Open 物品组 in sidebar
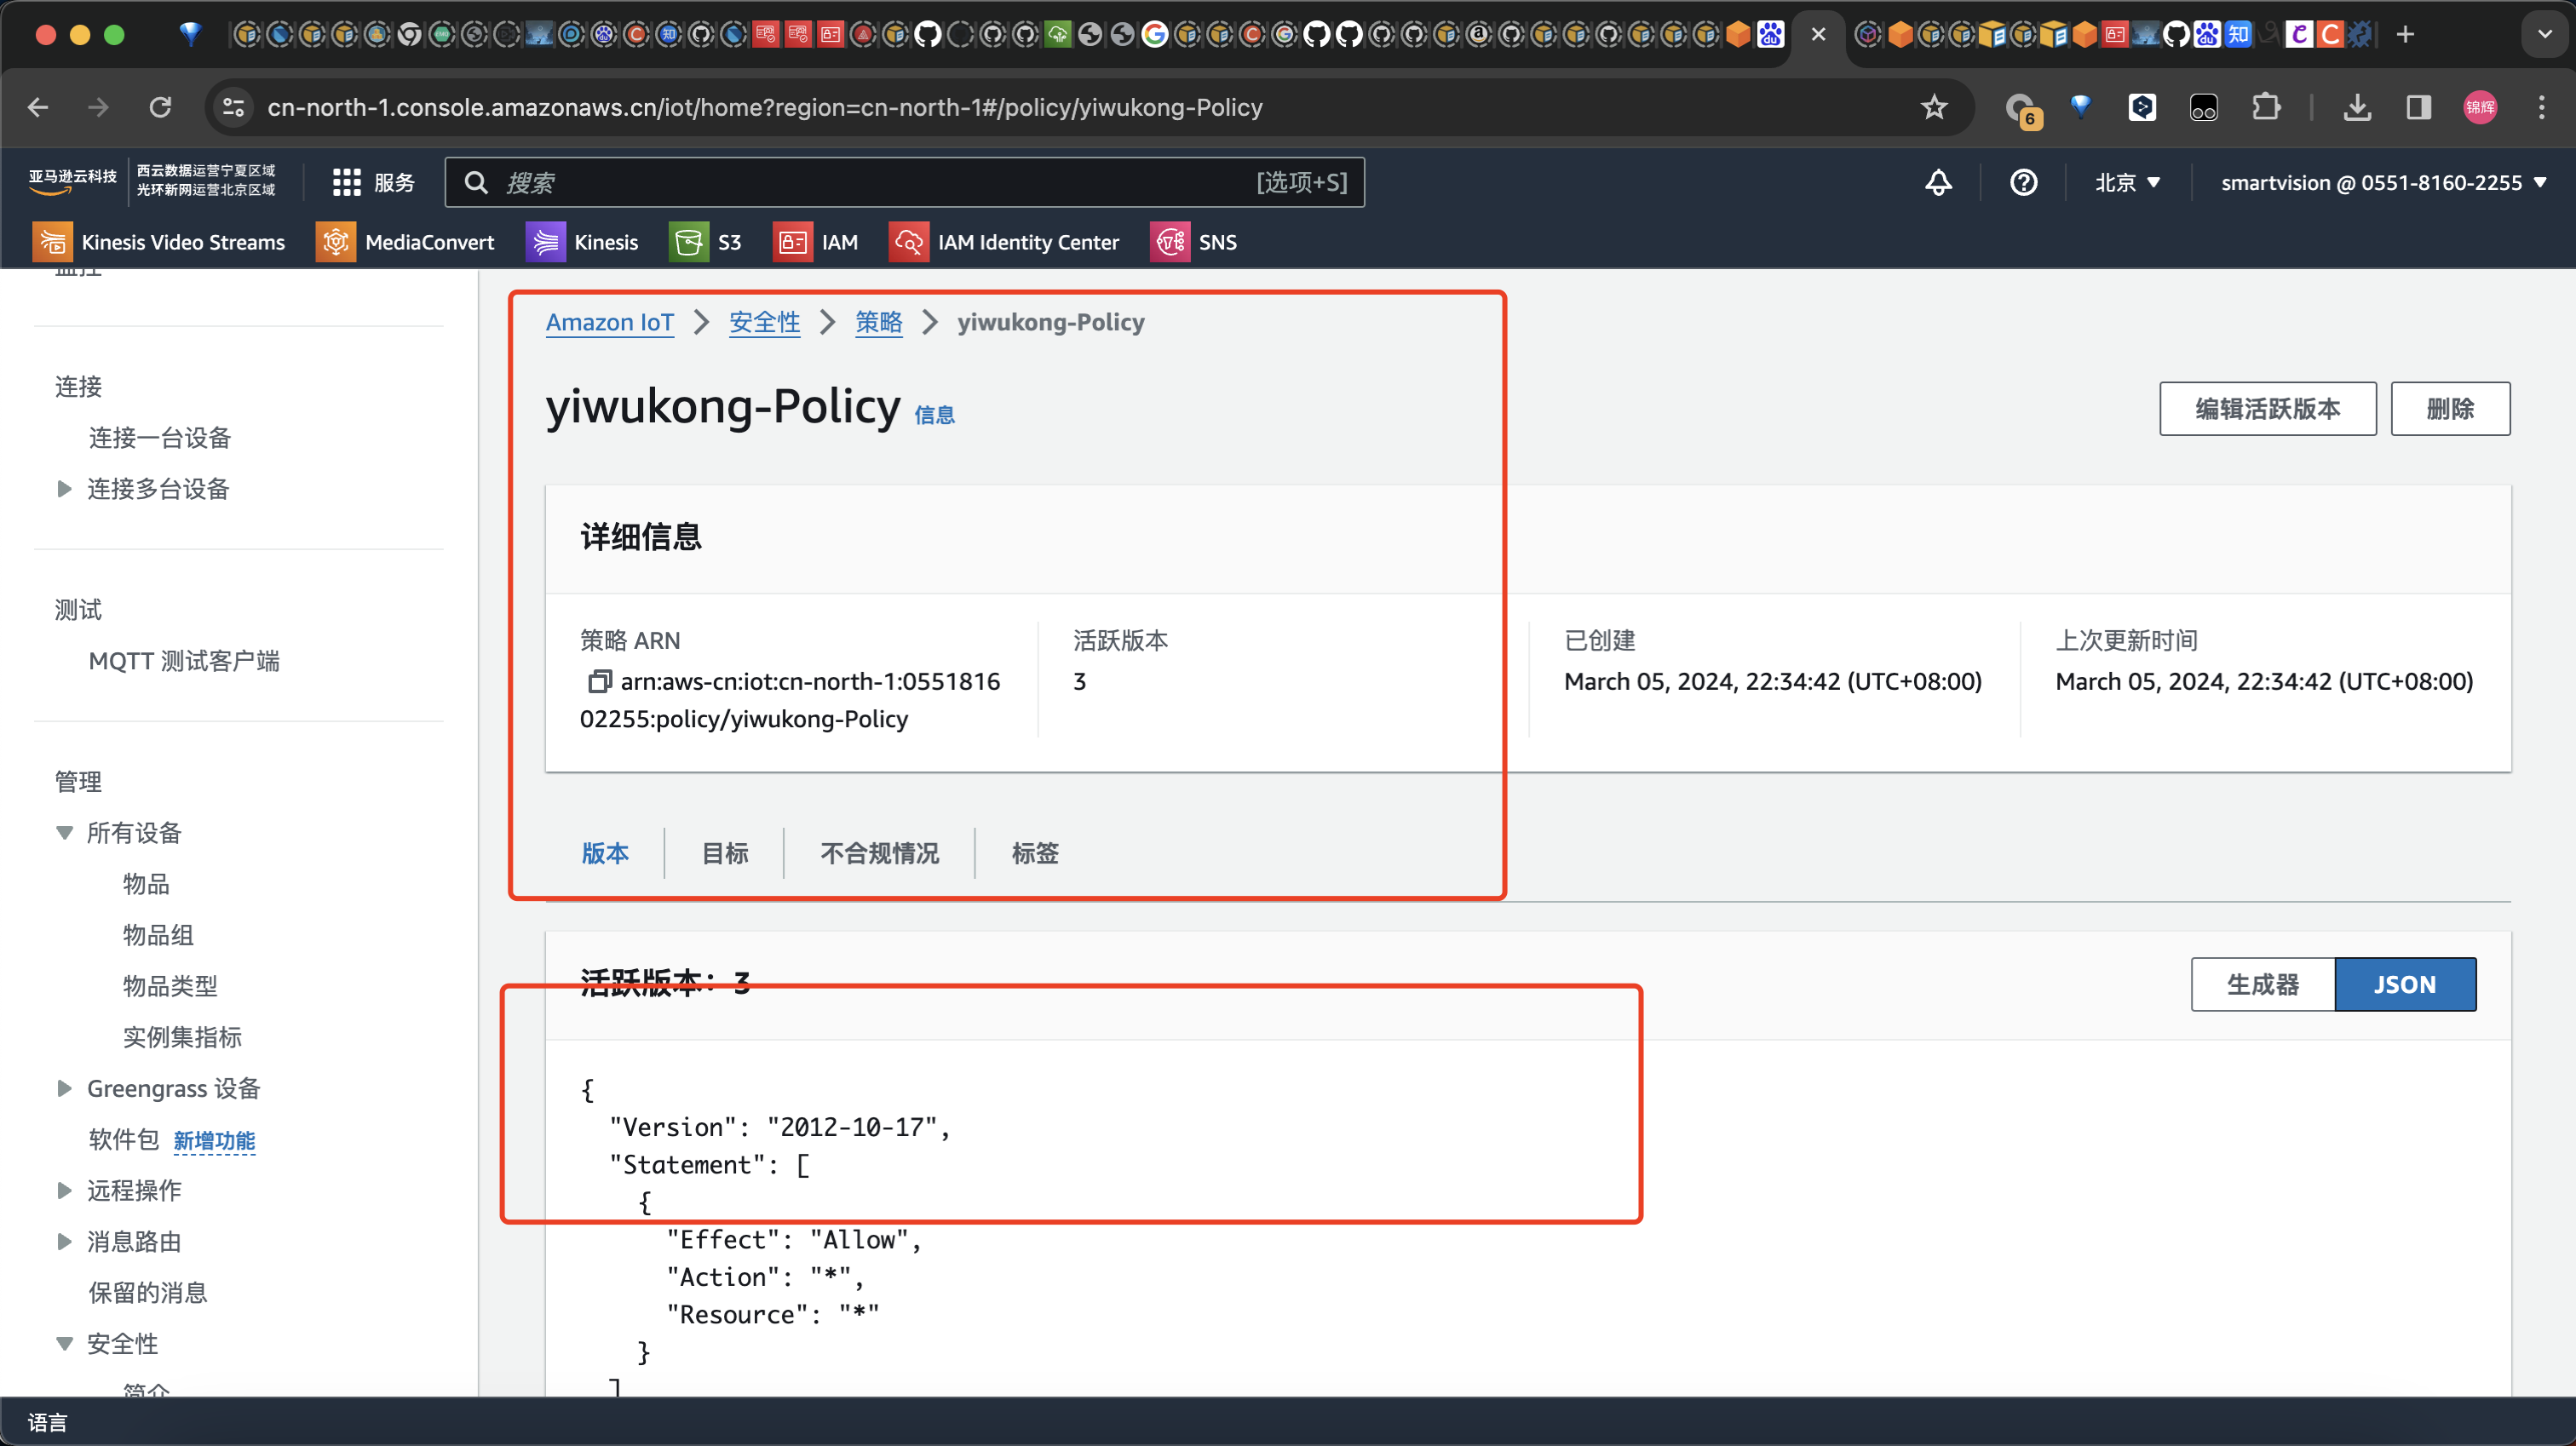The height and width of the screenshot is (1446, 2576). click(x=158, y=934)
